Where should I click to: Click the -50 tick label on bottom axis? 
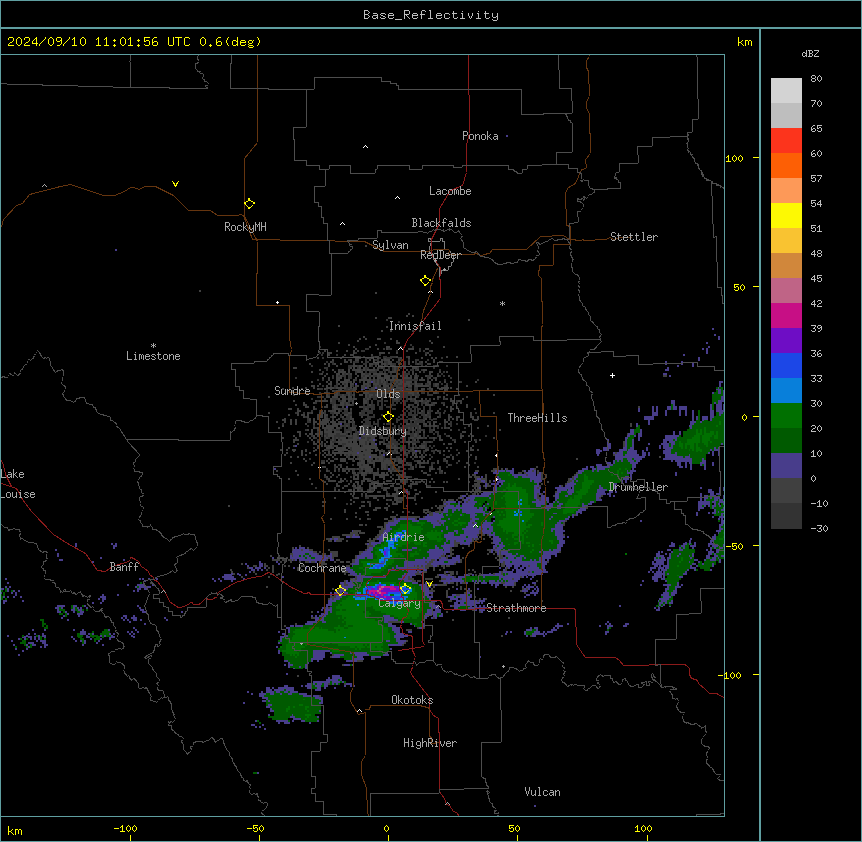click(256, 828)
